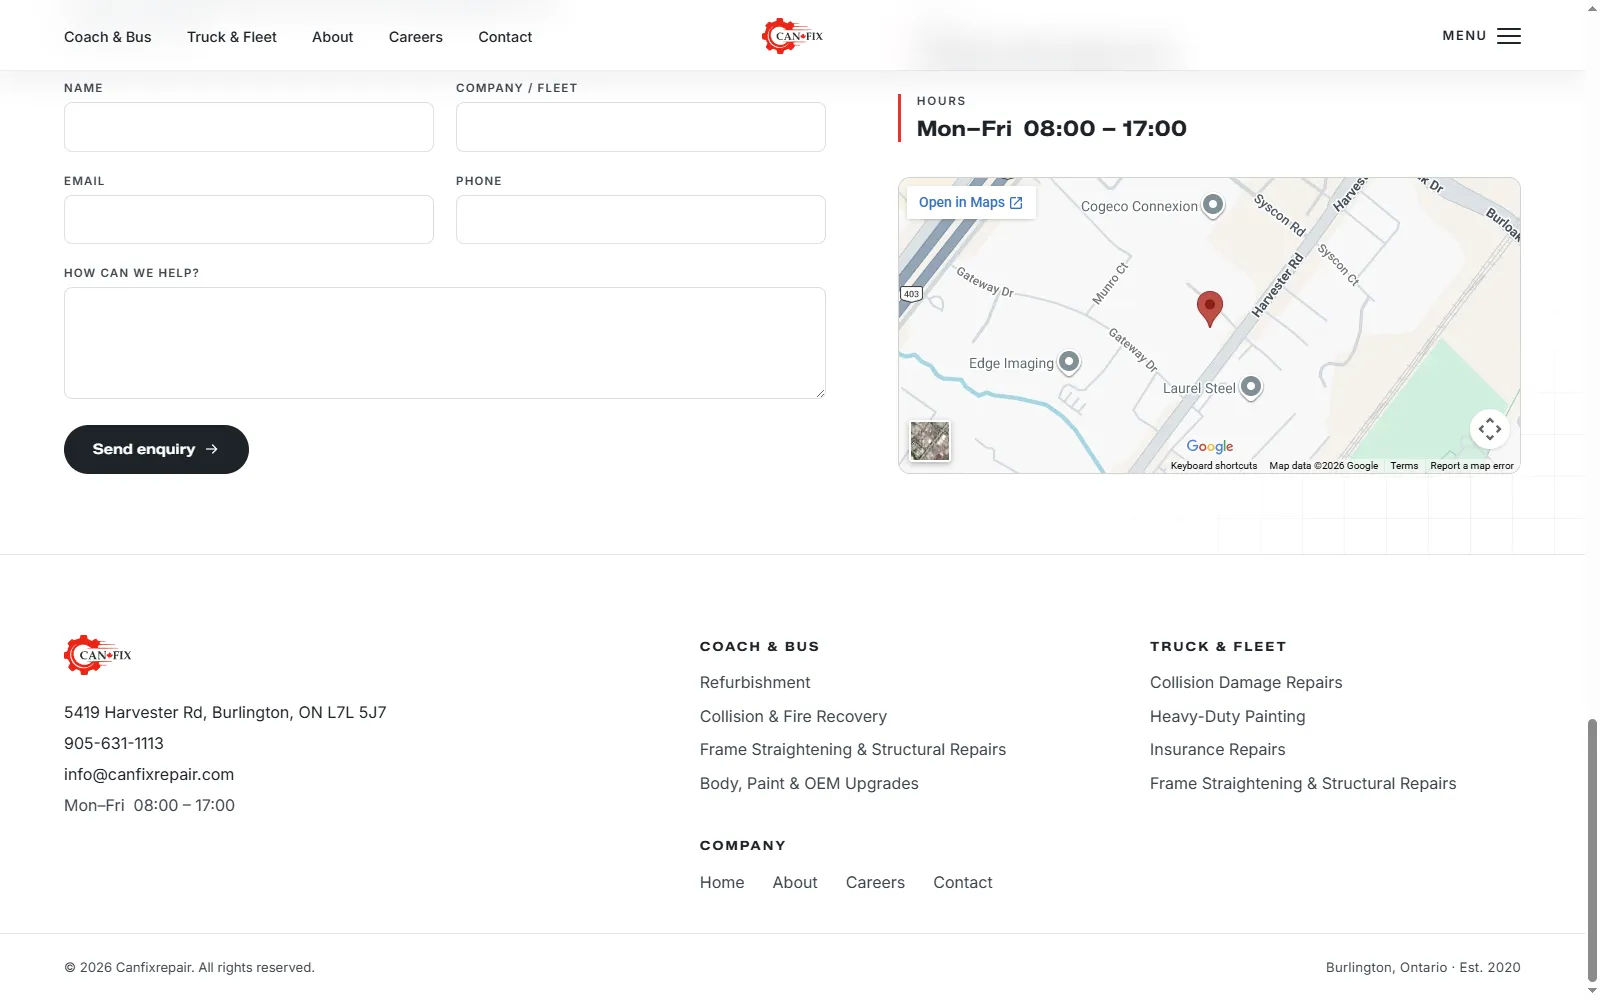Click the Canfix logo in the header
The image size is (1600, 1000).
792,36
